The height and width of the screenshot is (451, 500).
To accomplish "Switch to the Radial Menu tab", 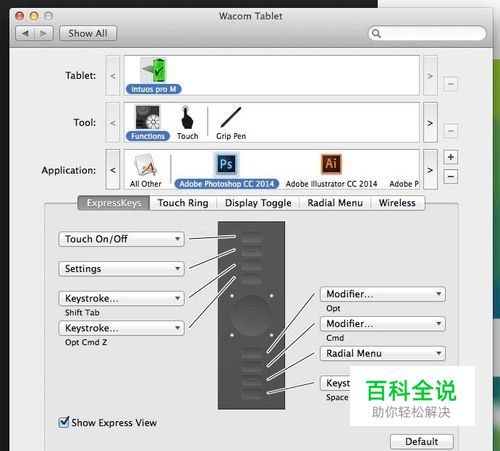I will pyautogui.click(x=335, y=203).
